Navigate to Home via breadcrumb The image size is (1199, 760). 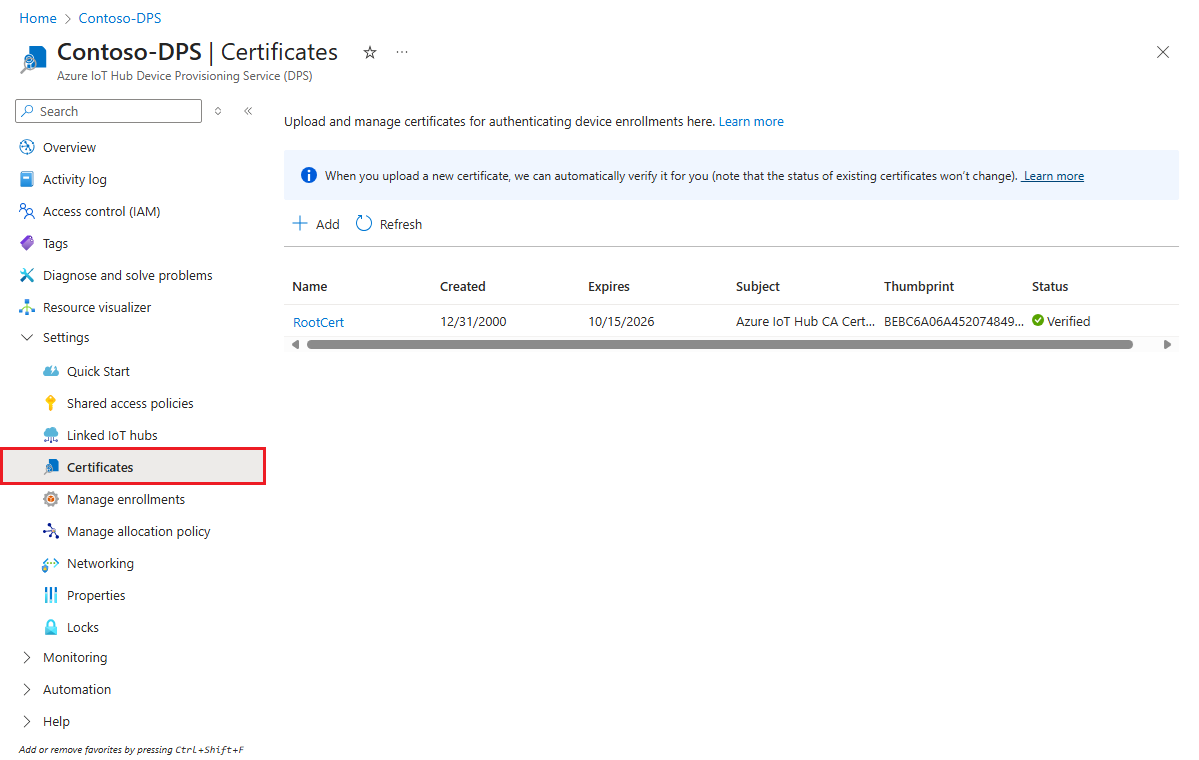click(x=37, y=17)
